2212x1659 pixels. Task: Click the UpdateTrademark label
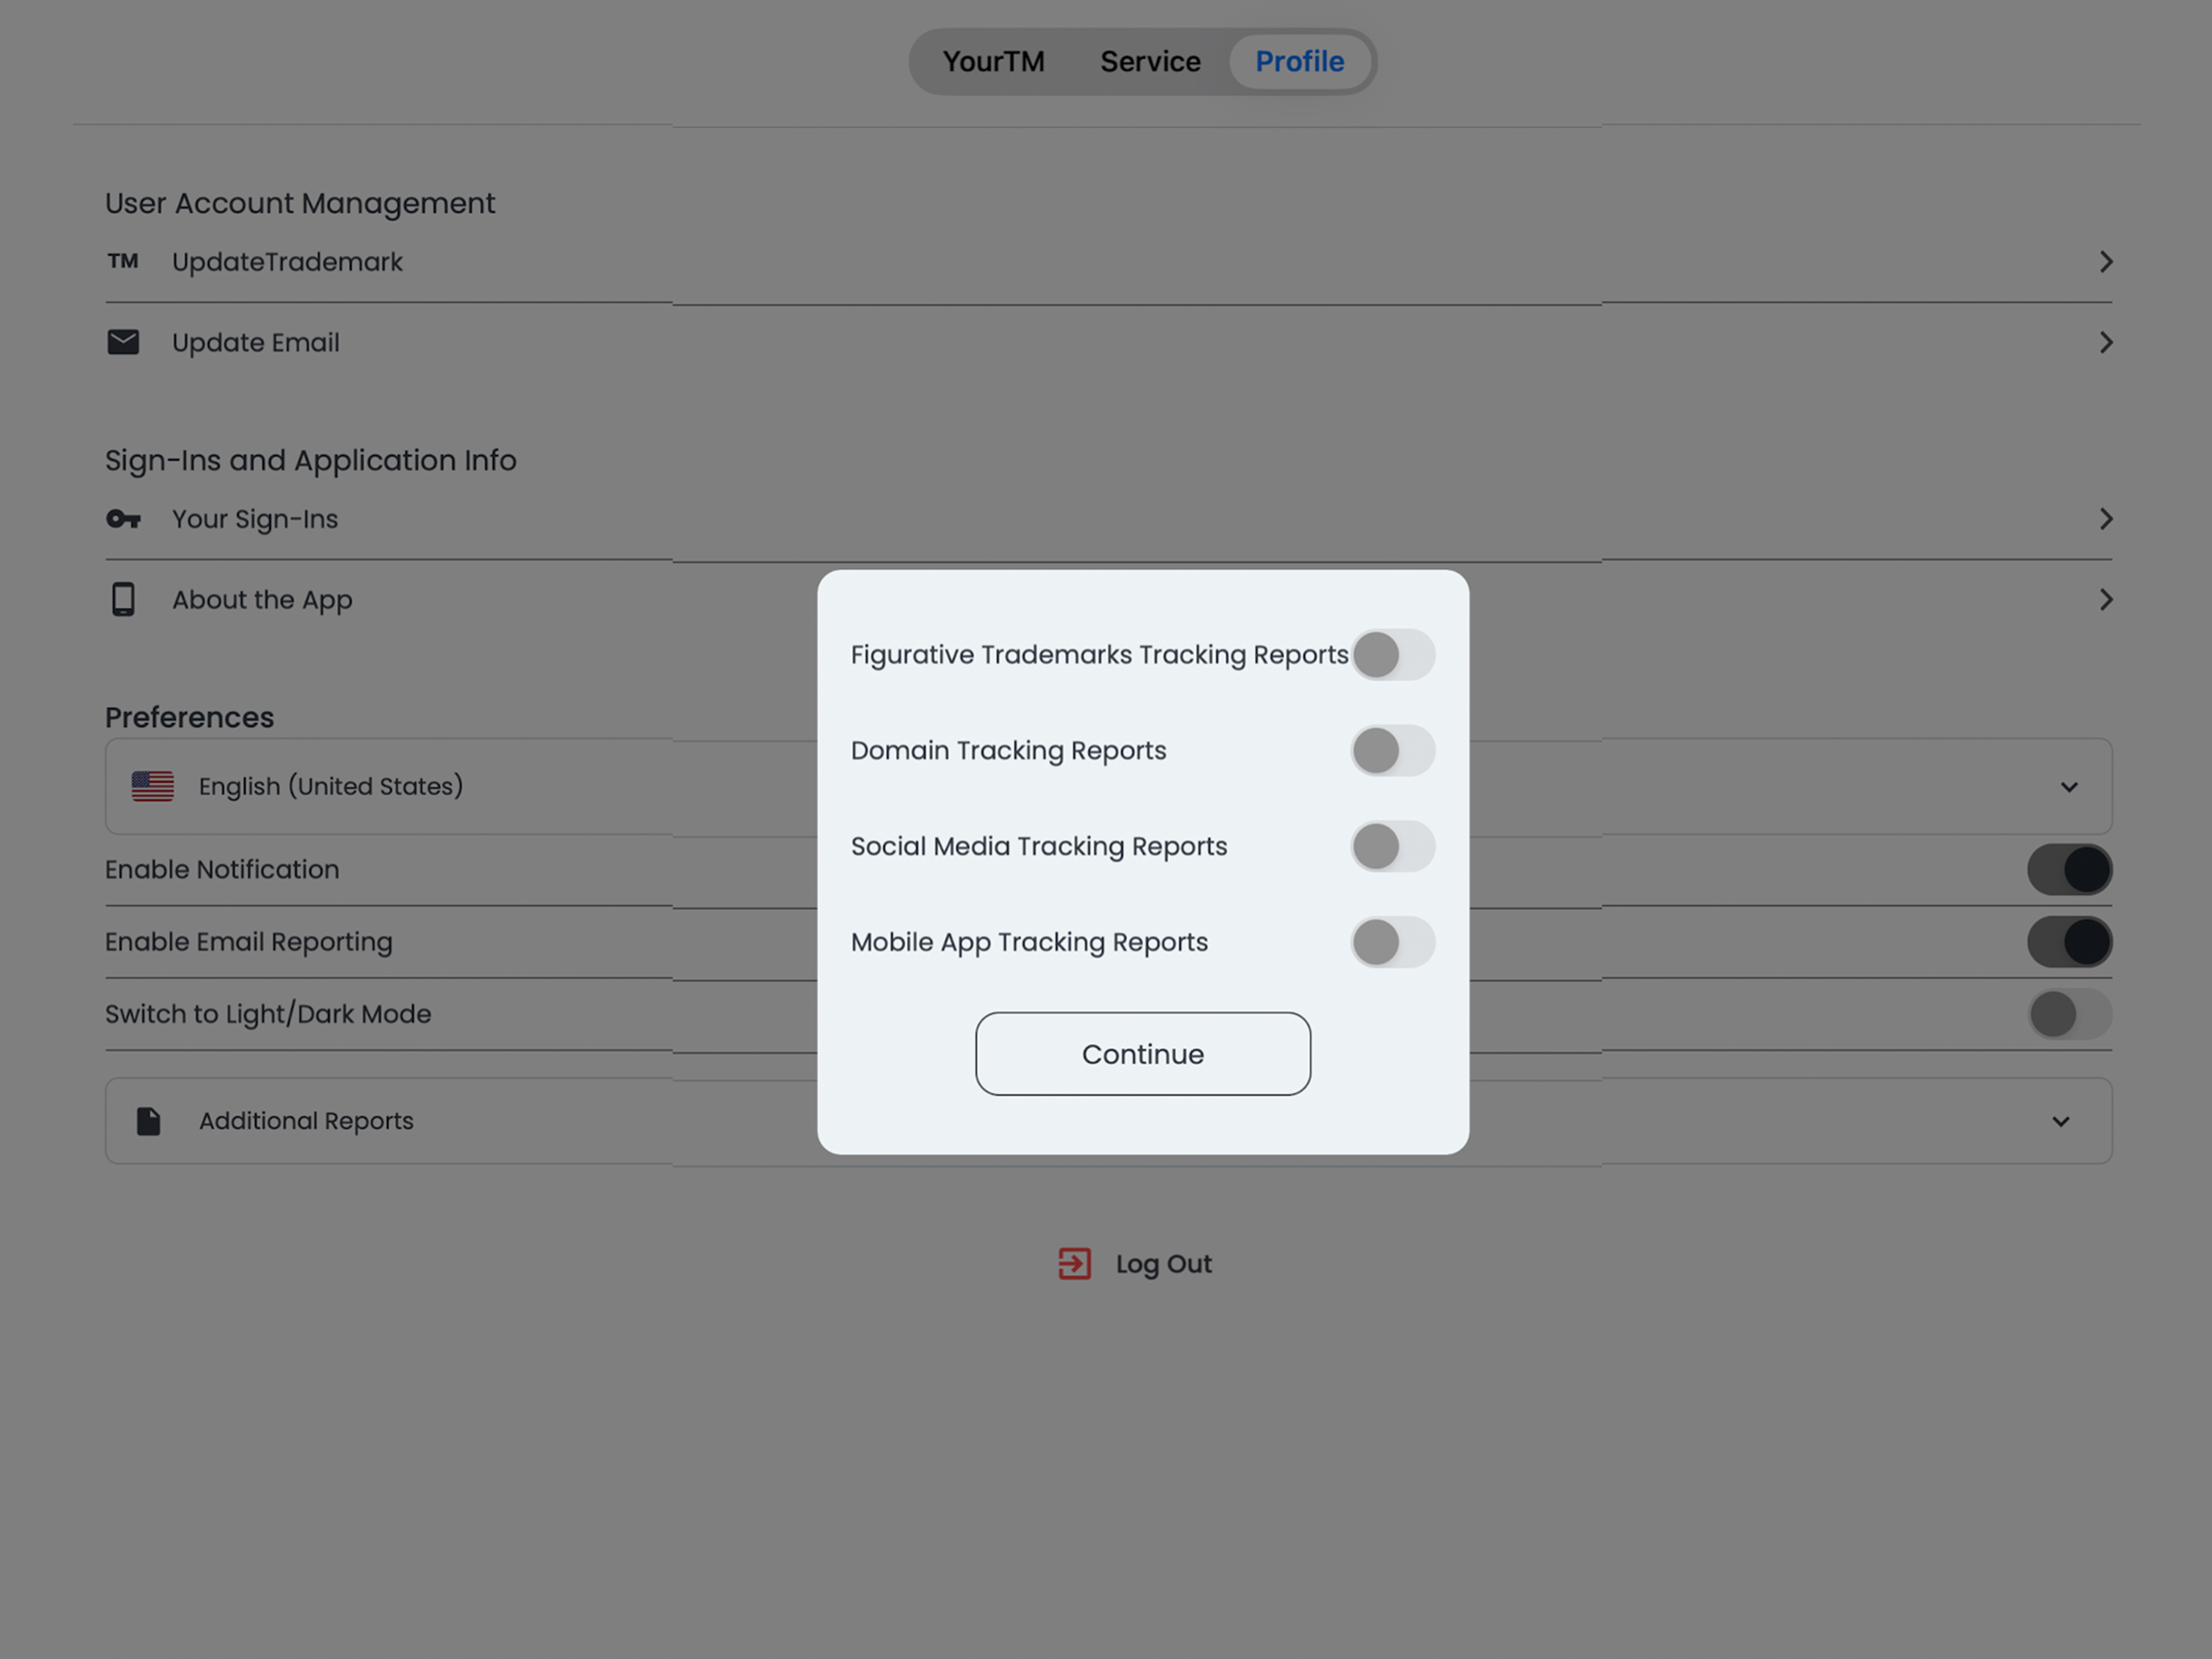(287, 262)
